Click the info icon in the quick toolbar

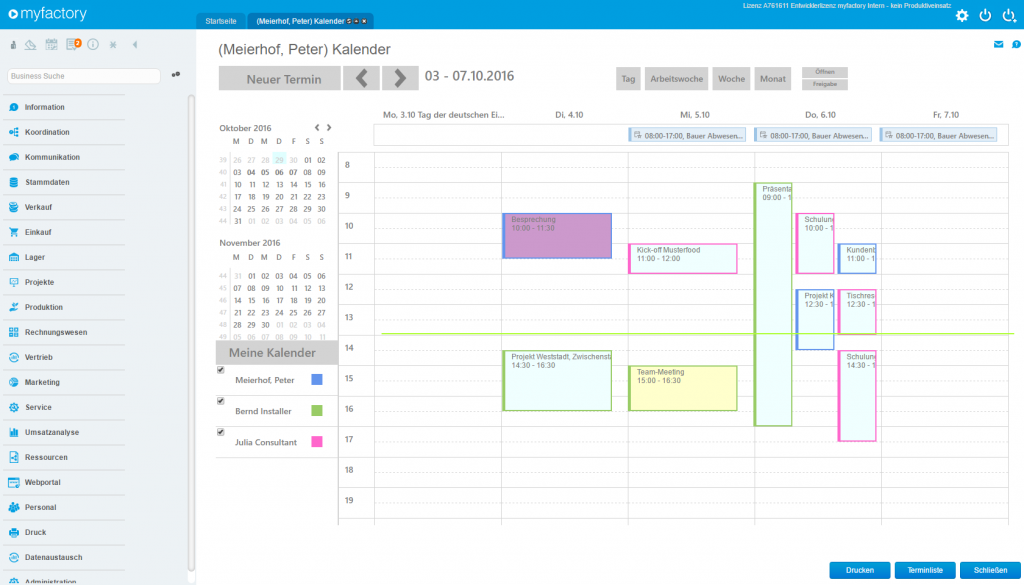coord(94,44)
